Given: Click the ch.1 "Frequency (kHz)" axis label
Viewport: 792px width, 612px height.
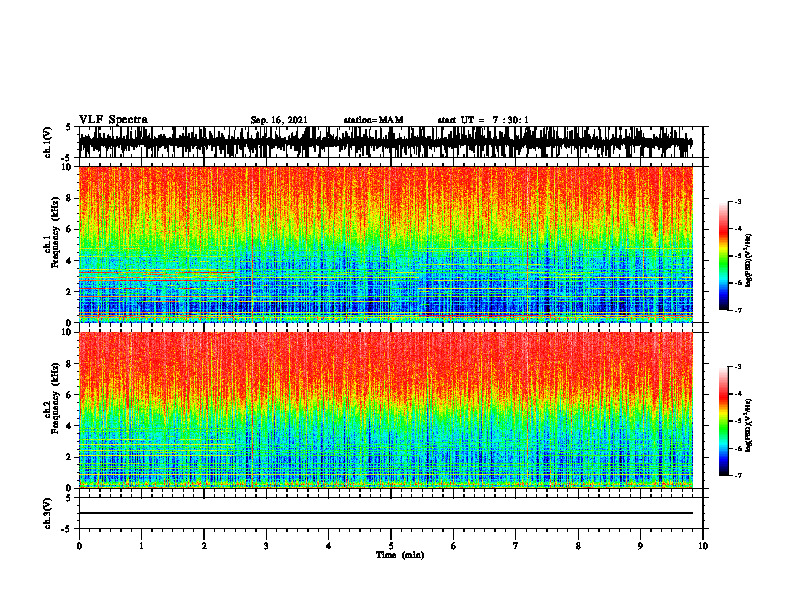Looking at the screenshot, I should (55, 233).
